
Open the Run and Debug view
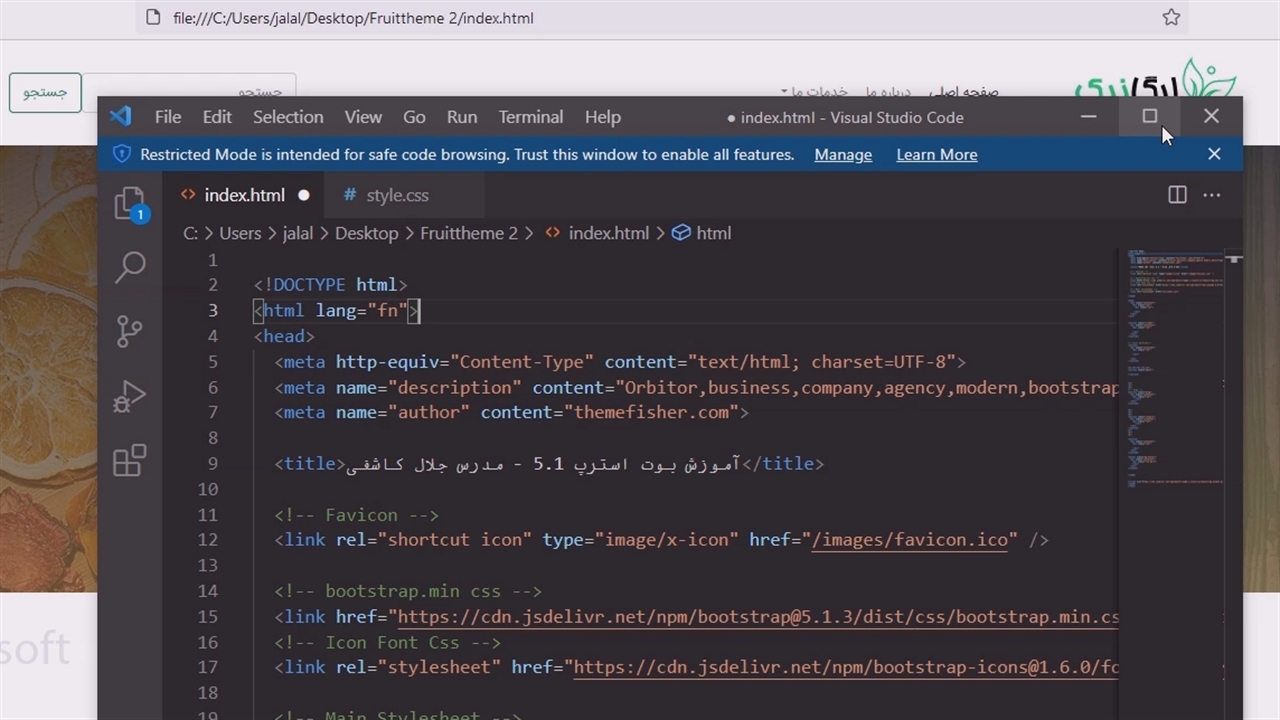point(130,396)
